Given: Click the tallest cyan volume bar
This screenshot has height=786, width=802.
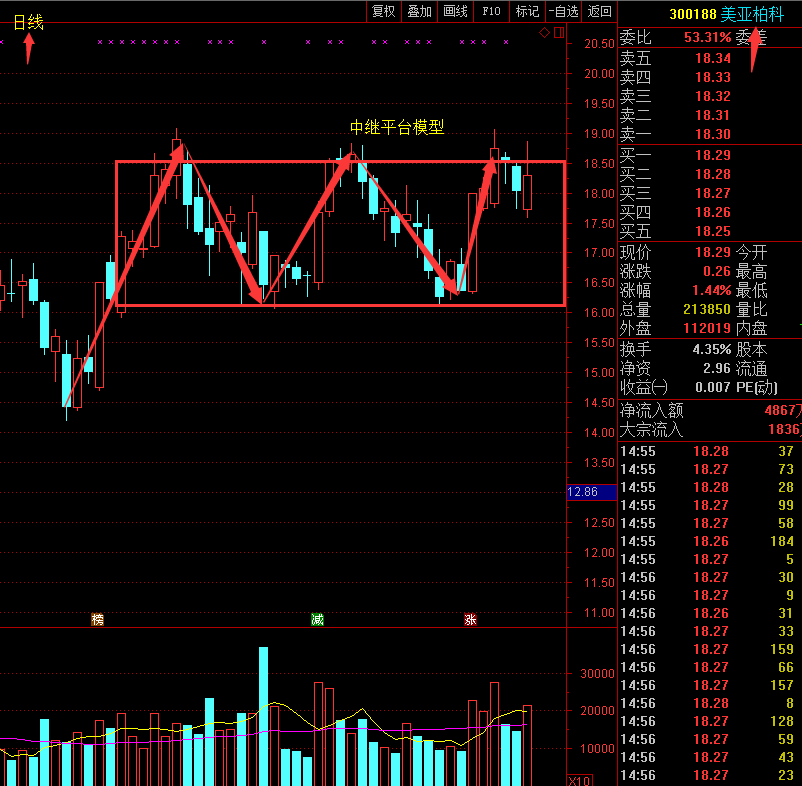Looking at the screenshot, I should coord(263,716).
